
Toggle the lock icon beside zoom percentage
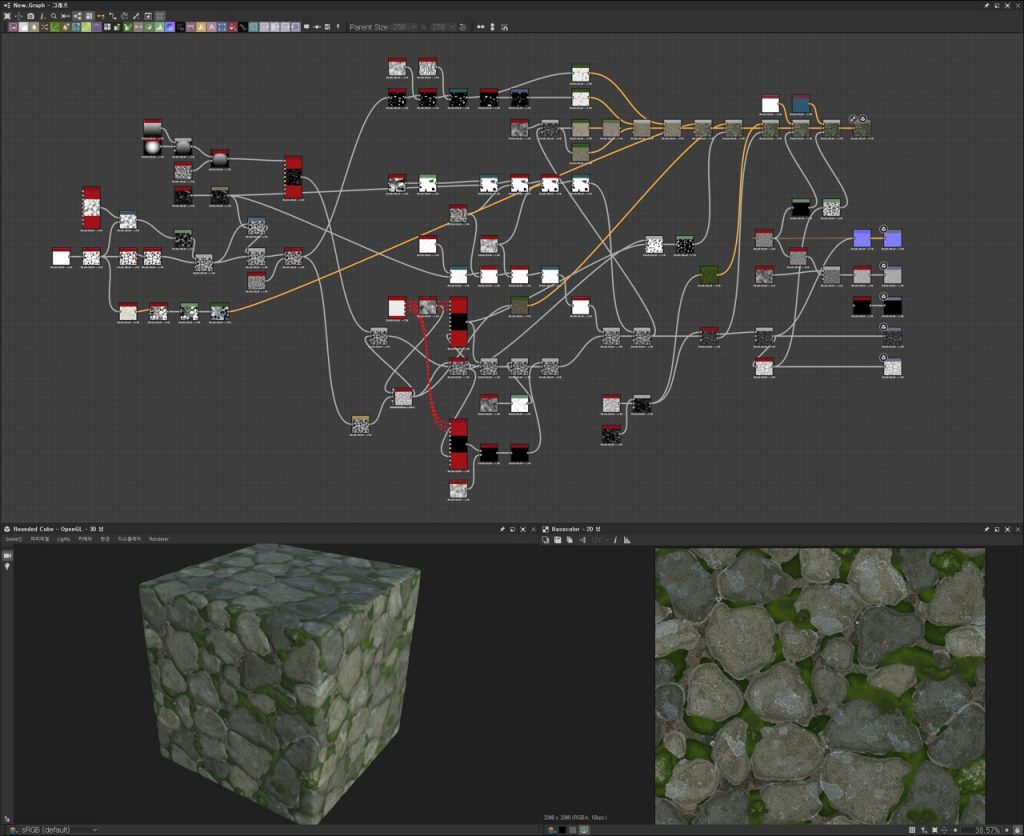(x=1015, y=830)
